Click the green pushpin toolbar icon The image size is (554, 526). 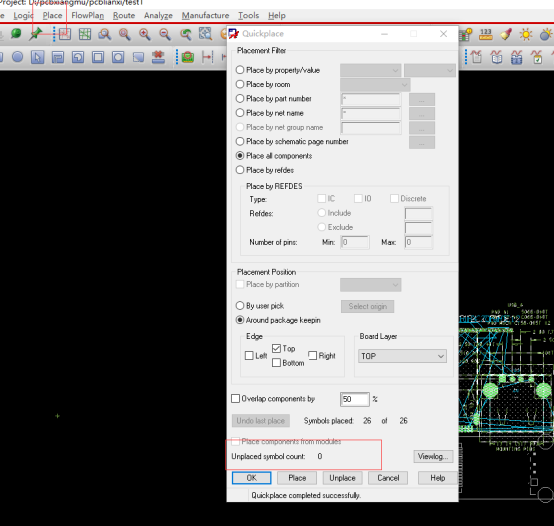click(35, 34)
